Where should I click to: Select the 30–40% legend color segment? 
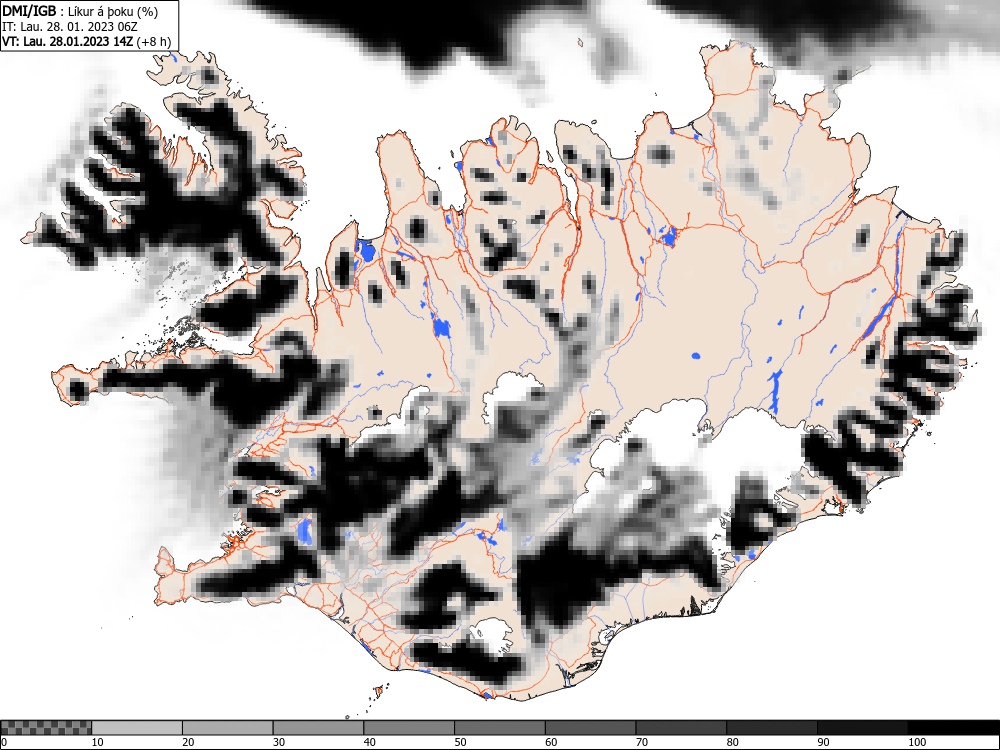point(318,728)
